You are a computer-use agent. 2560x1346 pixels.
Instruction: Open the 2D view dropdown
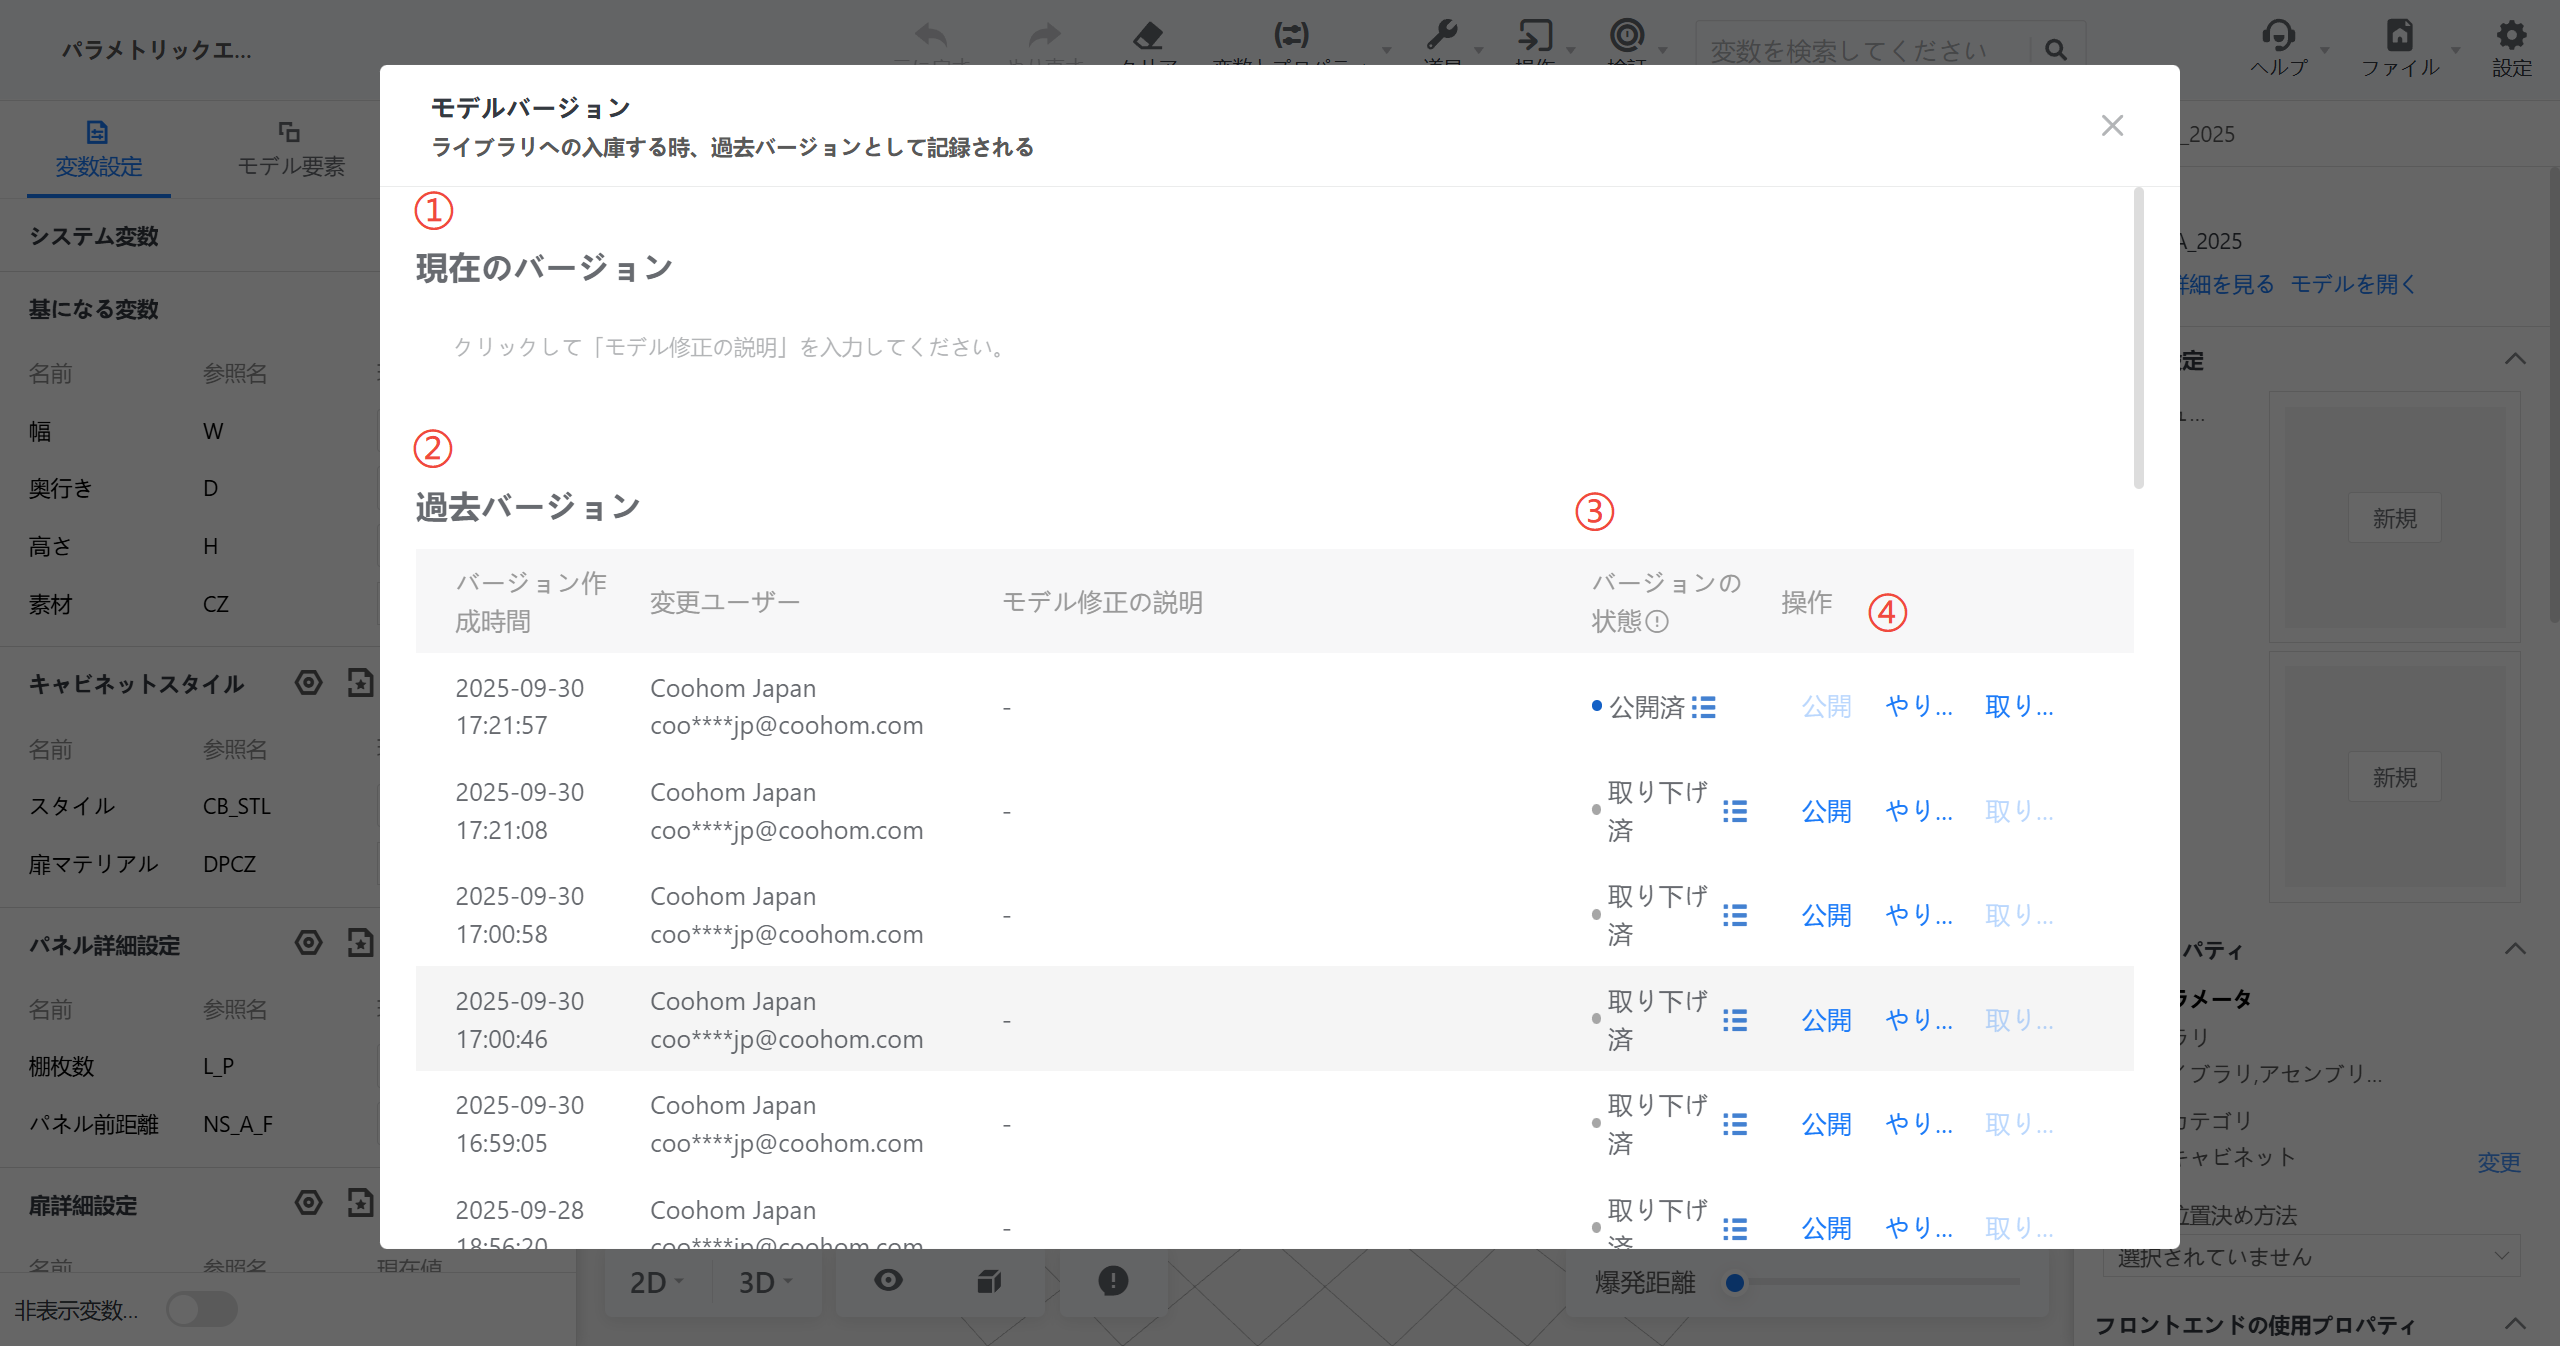pyautogui.click(x=657, y=1282)
